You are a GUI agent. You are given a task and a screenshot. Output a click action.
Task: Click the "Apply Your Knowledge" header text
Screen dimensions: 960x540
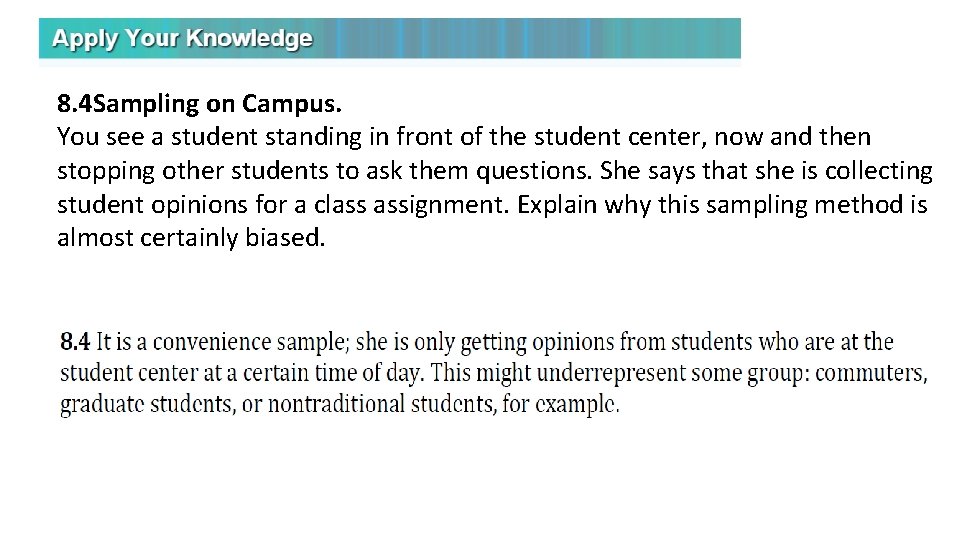pos(182,39)
